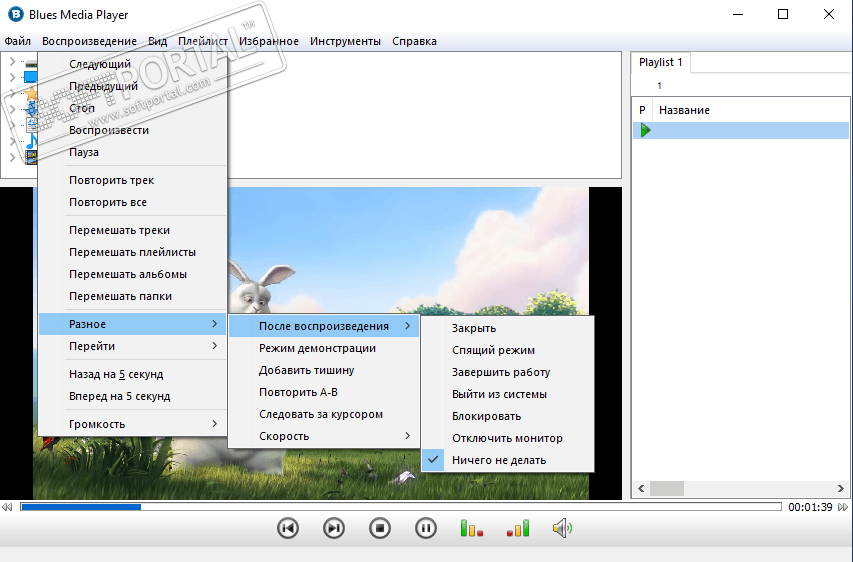Image resolution: width=853 pixels, height=562 pixels.
Task: Click the fast-forward arrows right of time
Action: pyautogui.click(x=843, y=507)
